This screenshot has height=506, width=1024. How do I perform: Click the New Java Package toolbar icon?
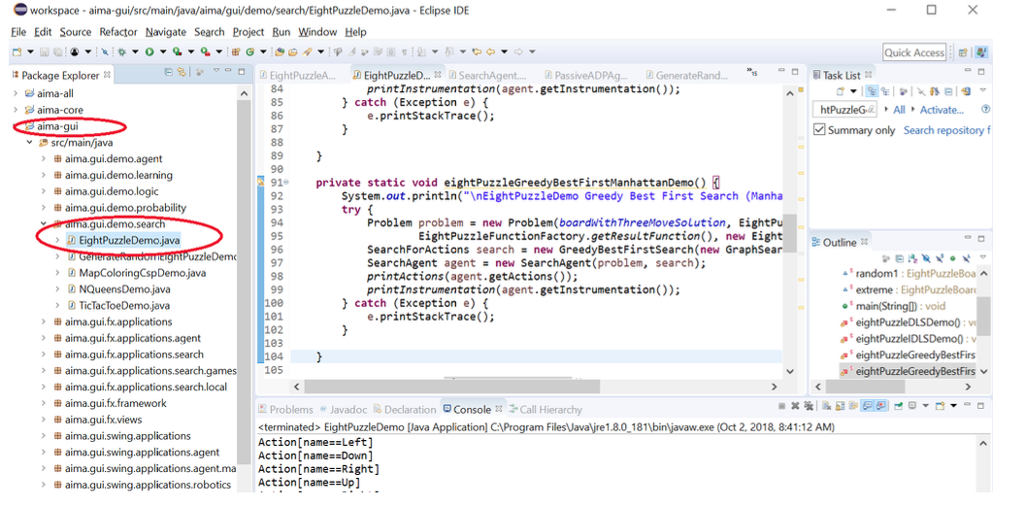[236, 52]
